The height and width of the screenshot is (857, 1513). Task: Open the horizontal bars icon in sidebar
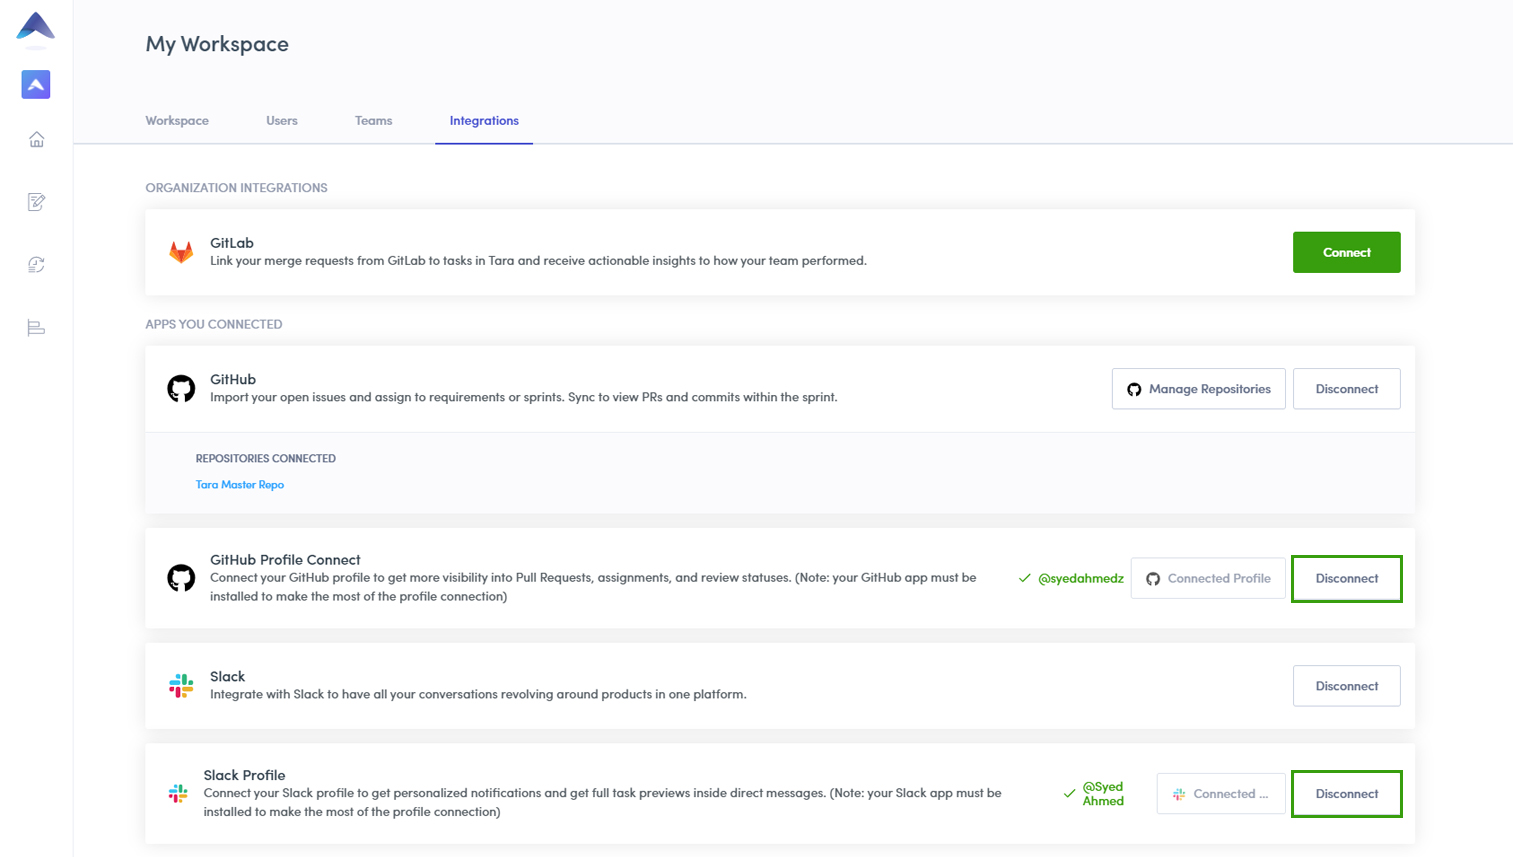pos(36,328)
